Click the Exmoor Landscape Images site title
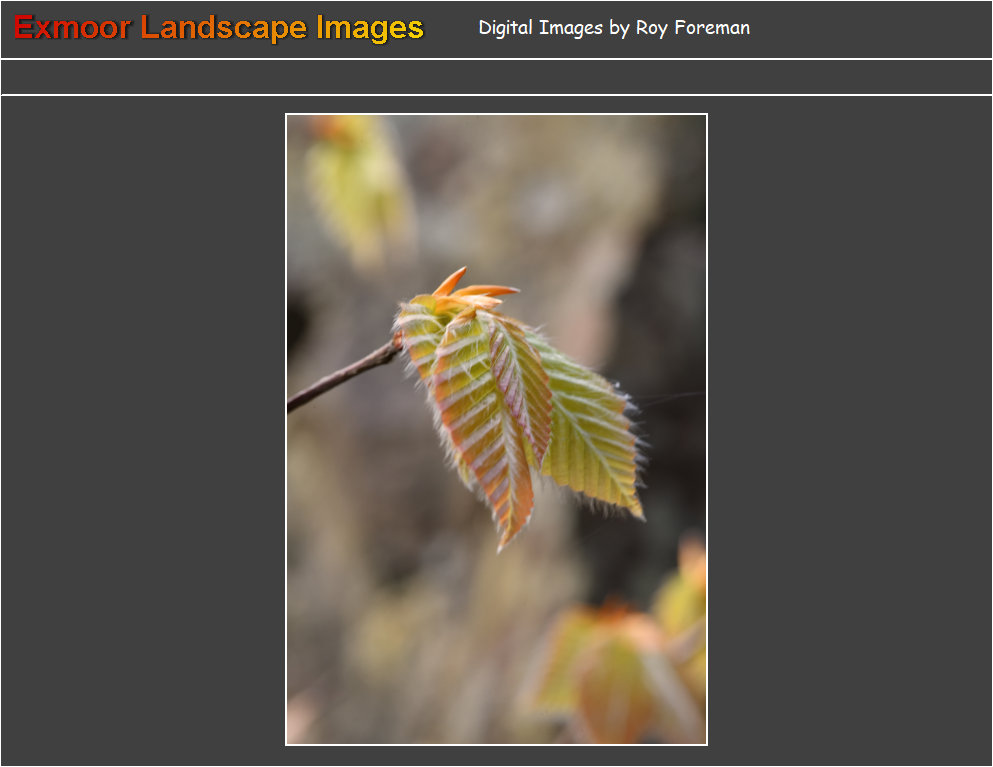 [219, 28]
